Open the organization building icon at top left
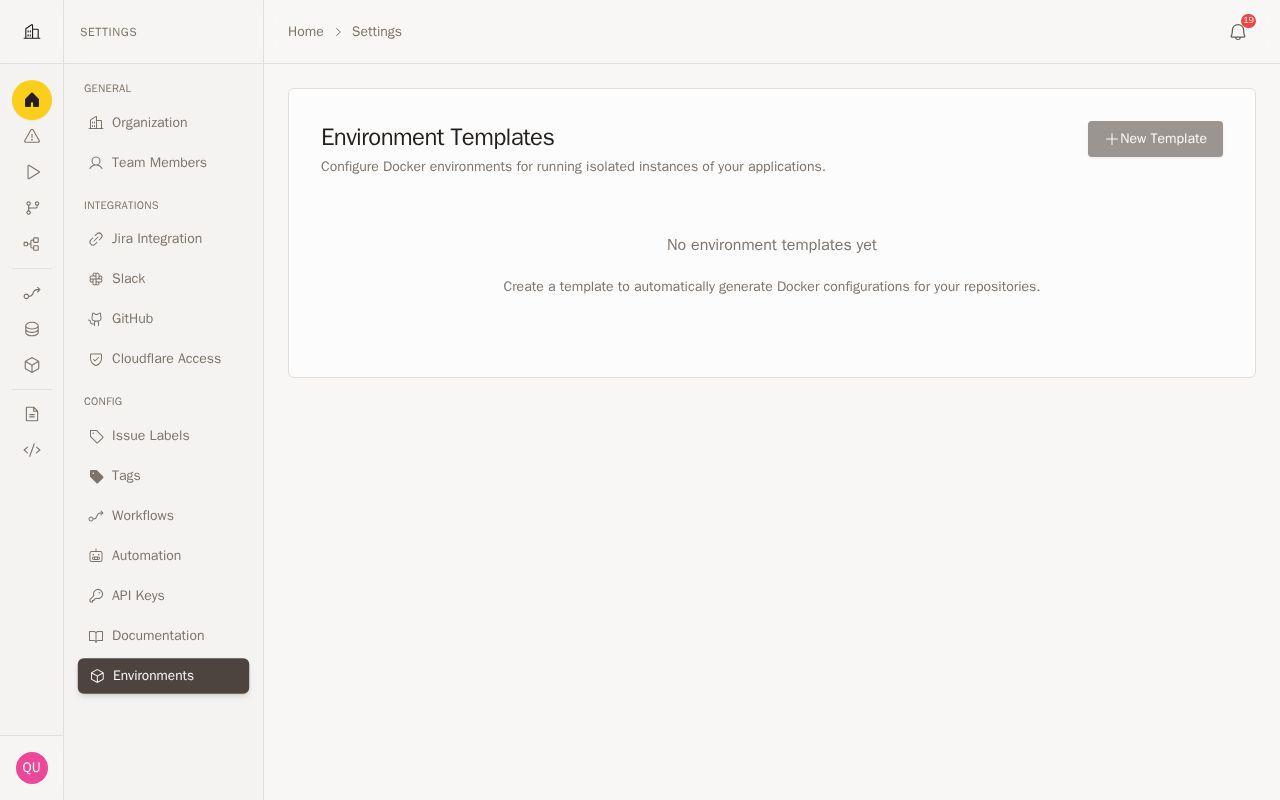The image size is (1280, 800). pyautogui.click(x=32, y=32)
